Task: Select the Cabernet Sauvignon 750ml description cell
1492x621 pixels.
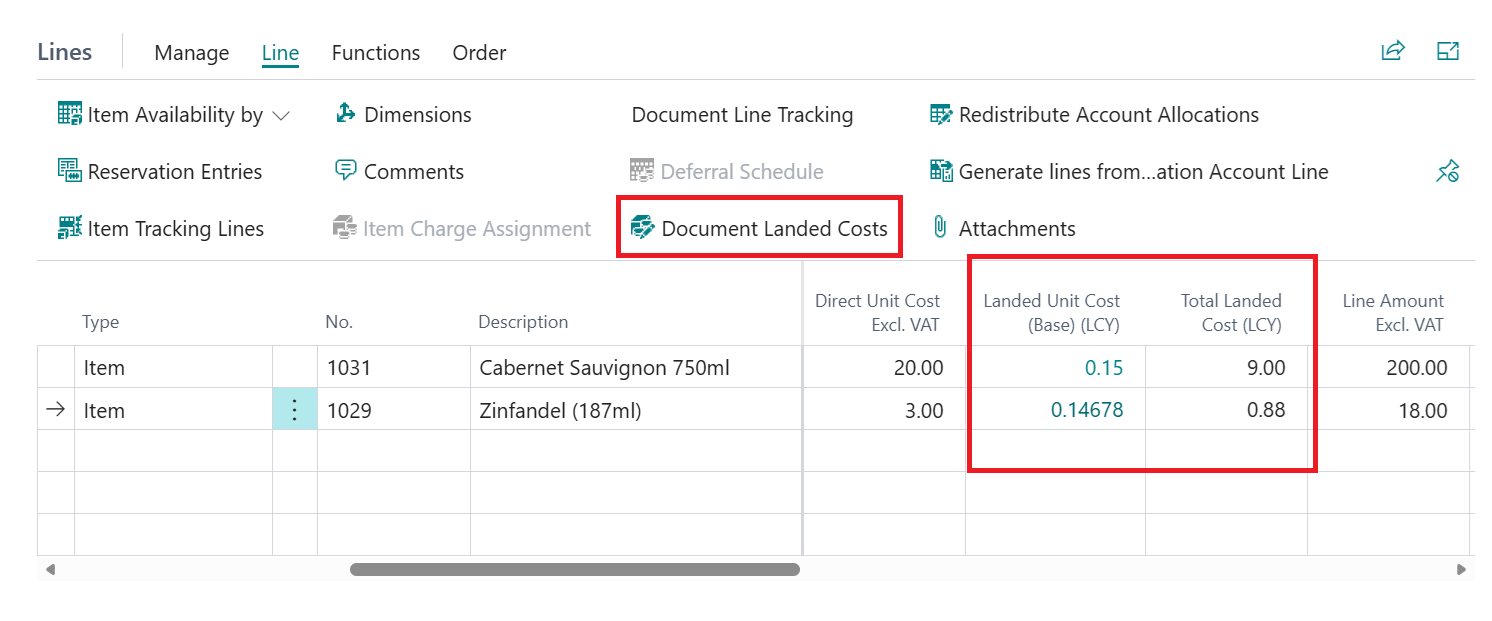Action: point(604,368)
